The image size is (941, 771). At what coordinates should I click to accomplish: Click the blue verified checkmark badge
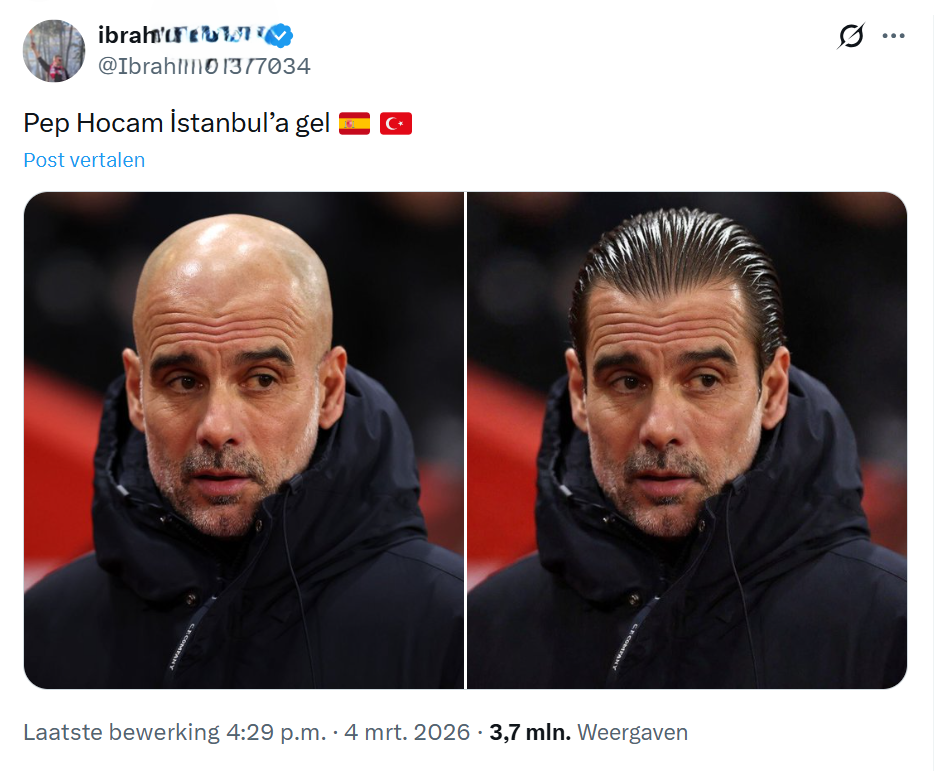point(279,35)
